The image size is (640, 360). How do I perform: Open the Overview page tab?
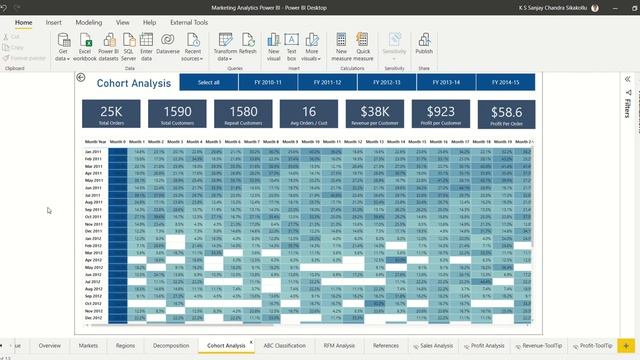tap(49, 346)
